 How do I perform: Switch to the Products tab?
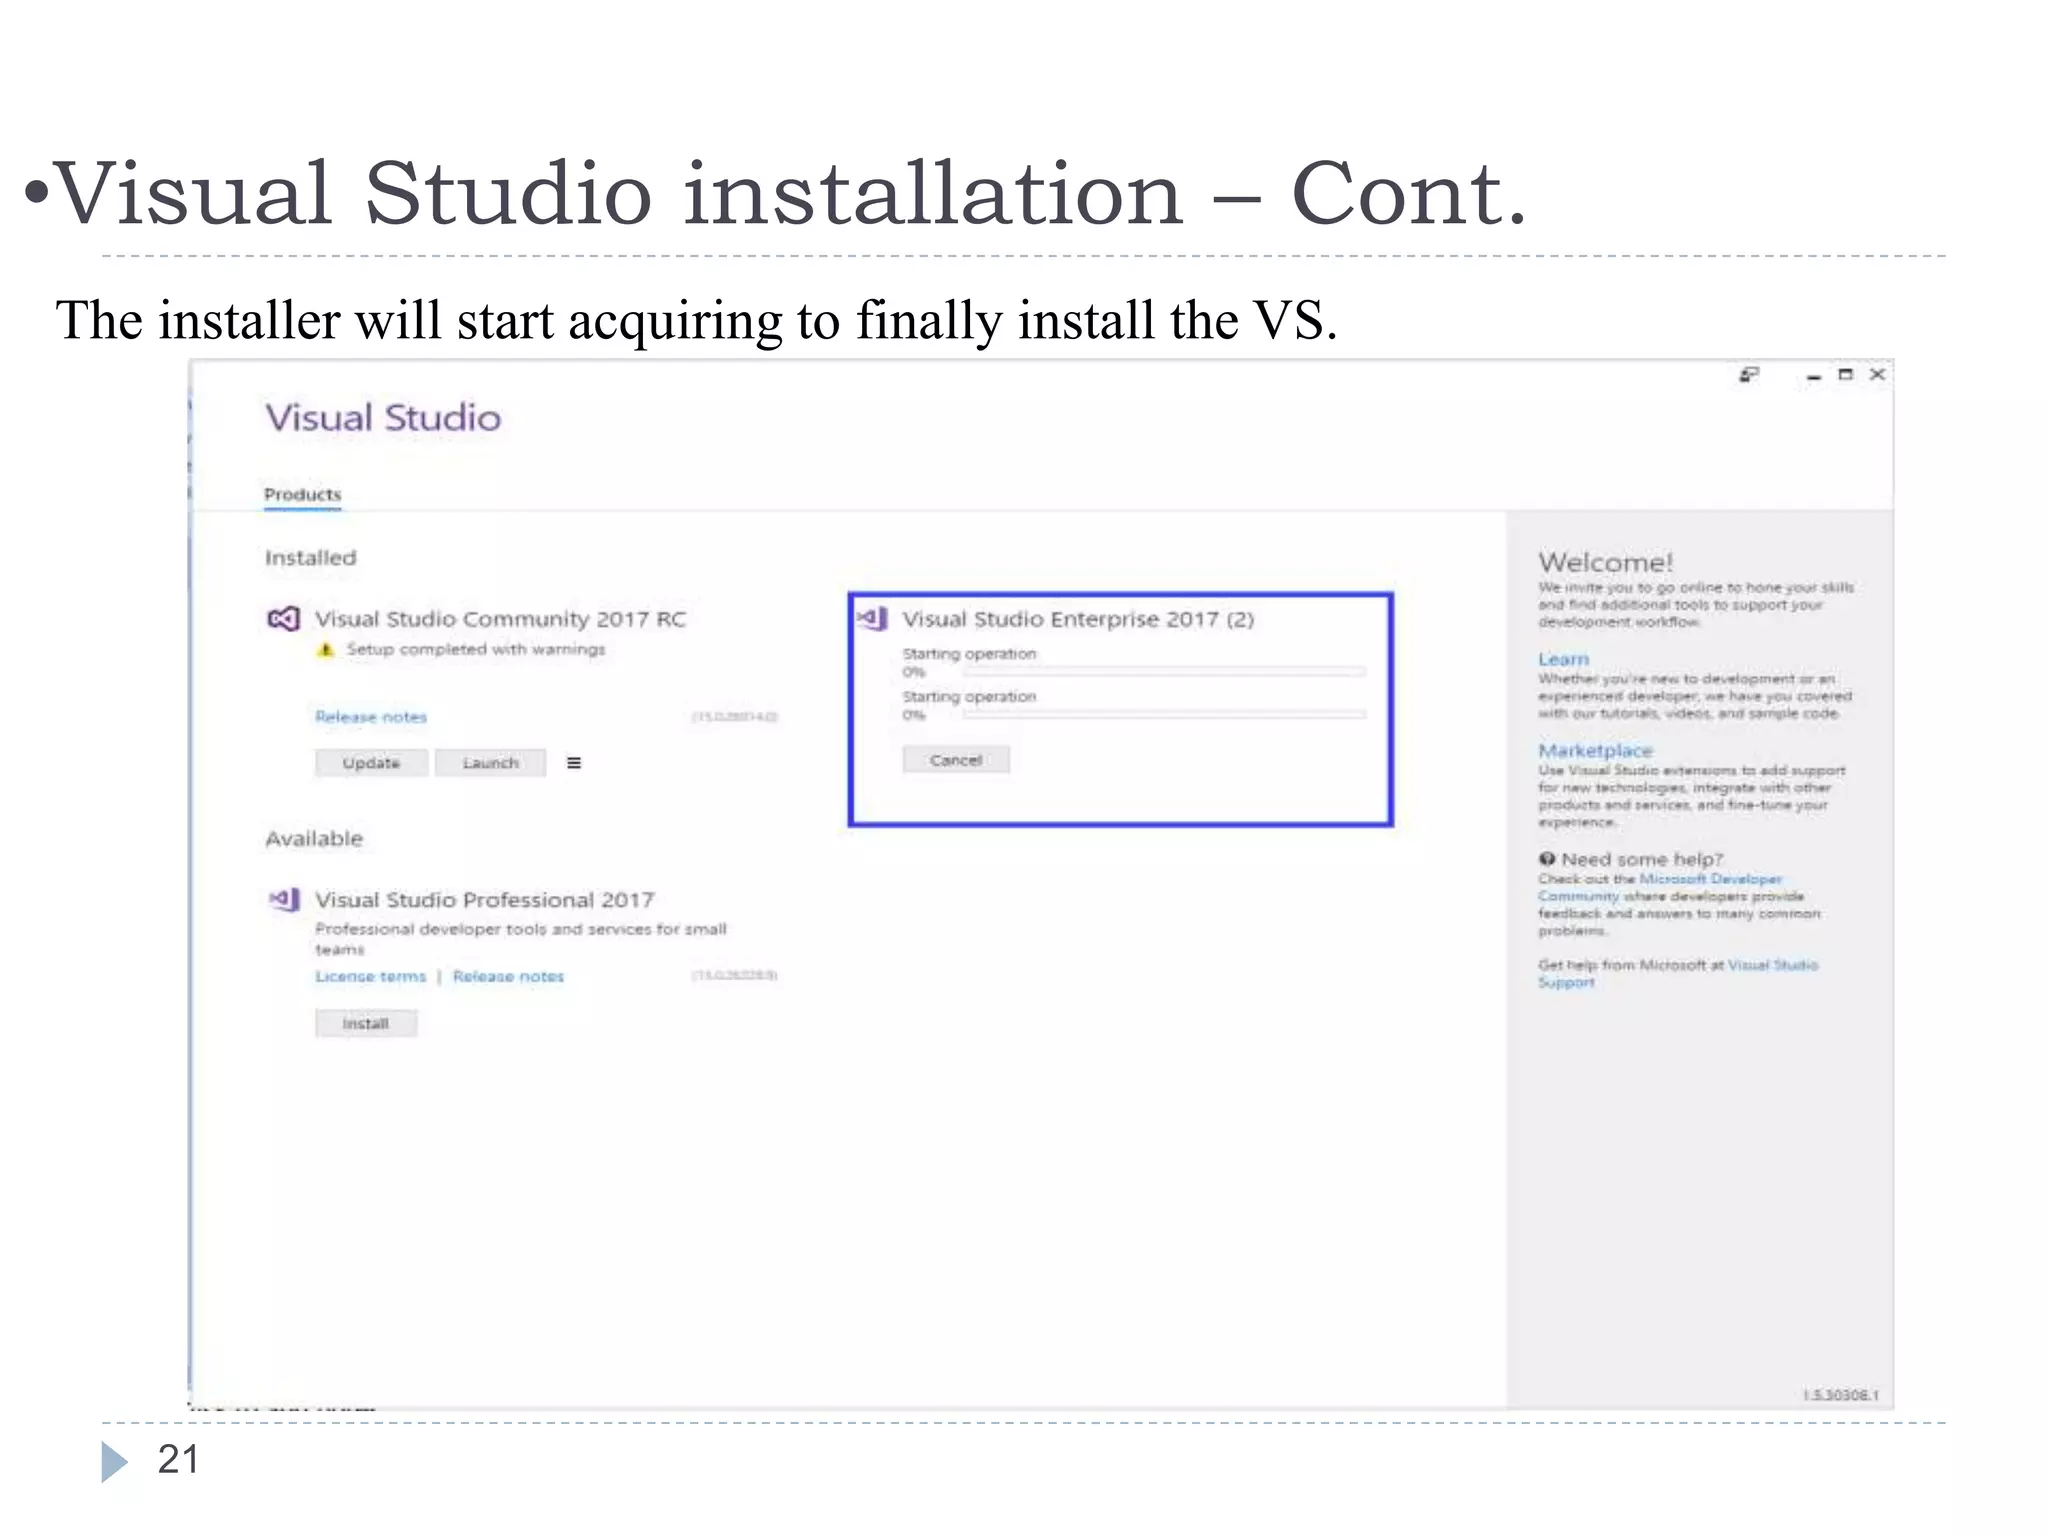click(302, 494)
